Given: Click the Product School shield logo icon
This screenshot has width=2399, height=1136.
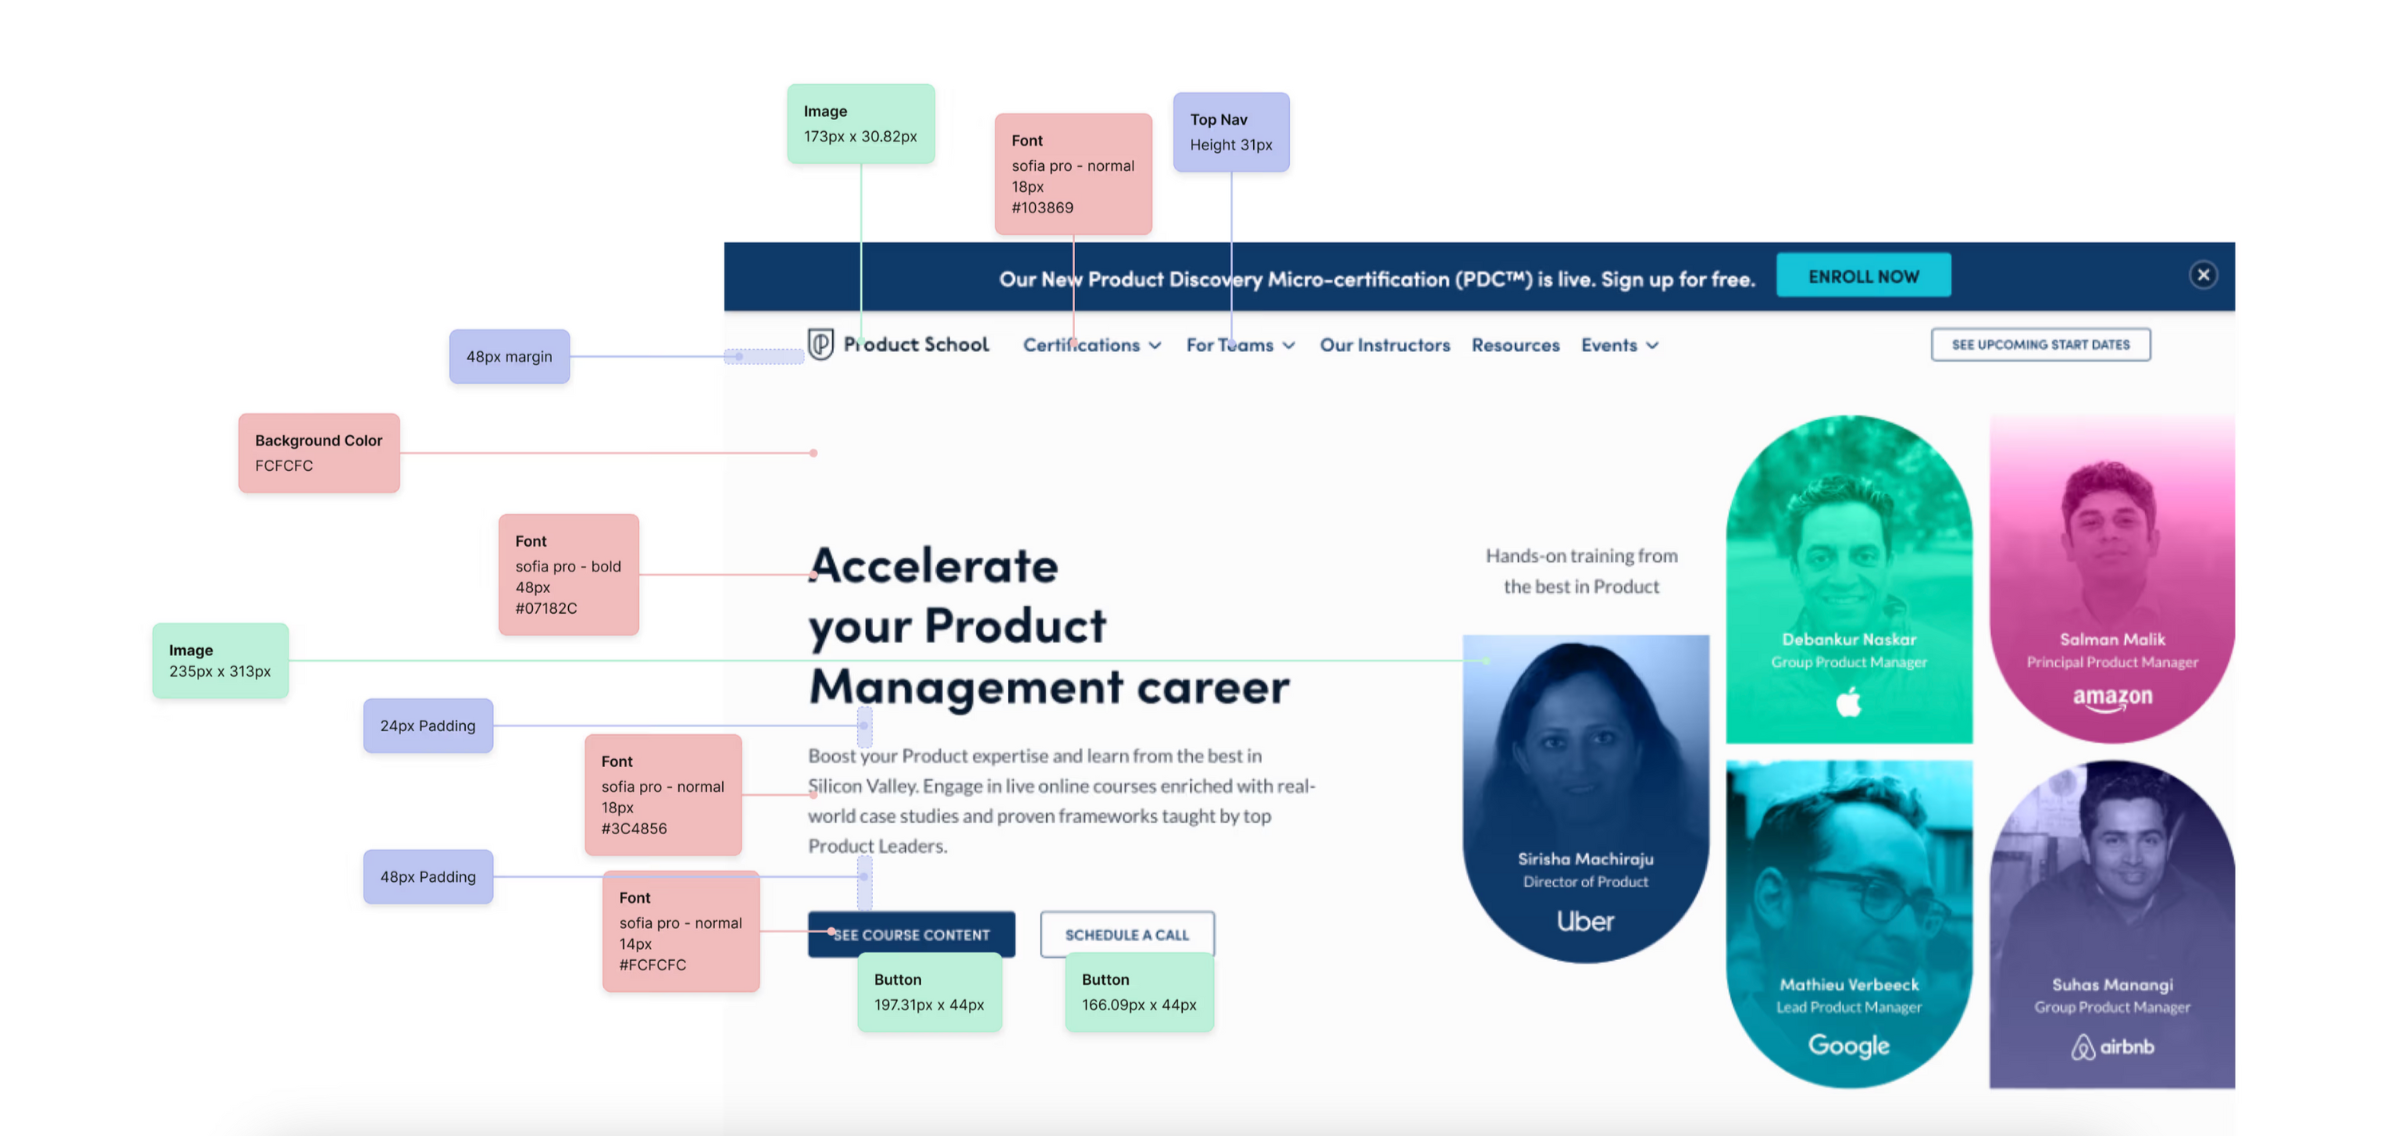Looking at the screenshot, I should pos(821,344).
